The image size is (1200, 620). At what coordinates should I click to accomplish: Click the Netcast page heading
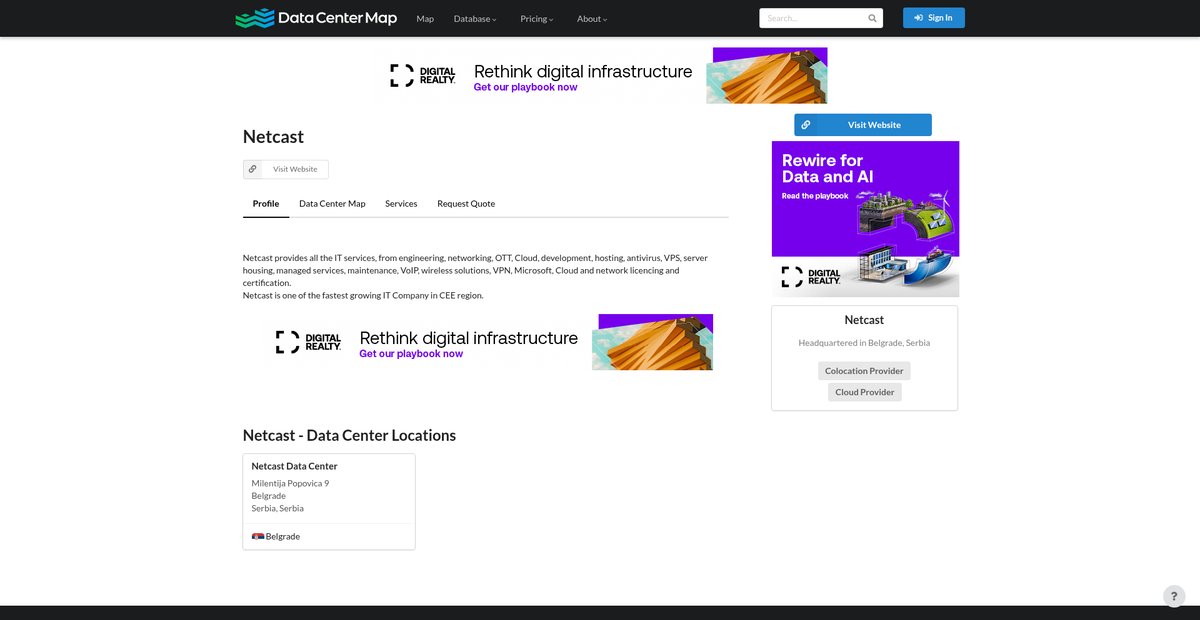click(273, 137)
